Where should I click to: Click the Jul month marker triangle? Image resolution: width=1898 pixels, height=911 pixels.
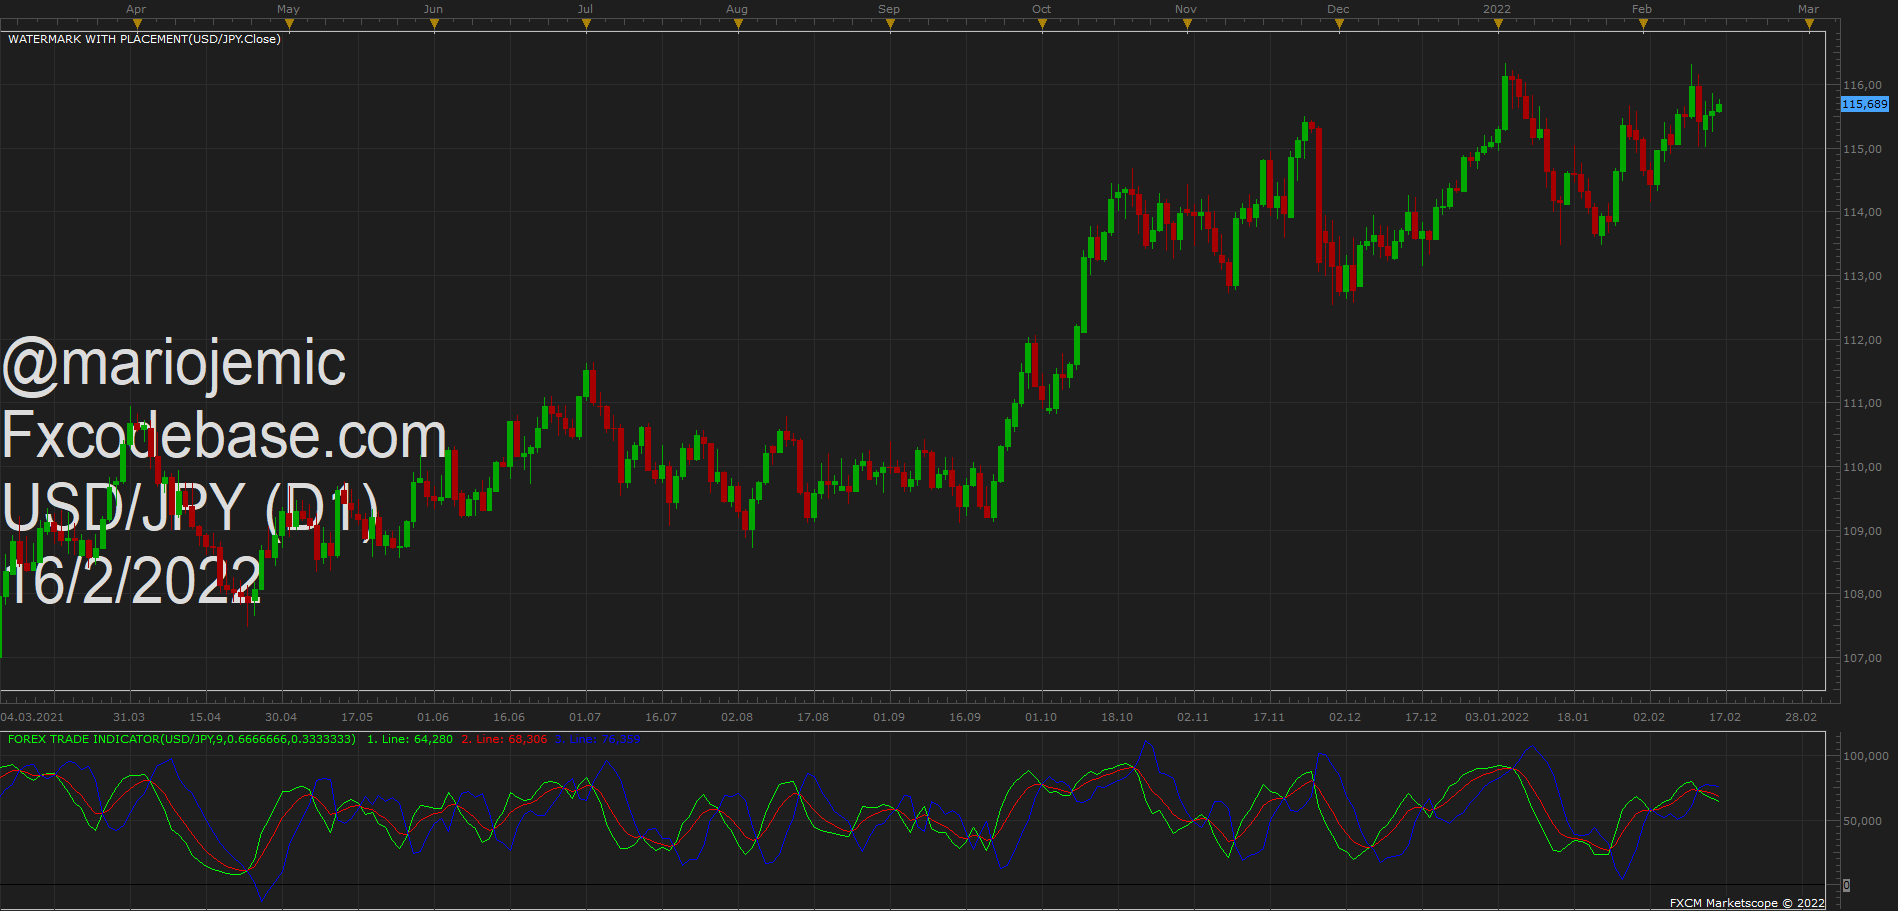click(586, 24)
